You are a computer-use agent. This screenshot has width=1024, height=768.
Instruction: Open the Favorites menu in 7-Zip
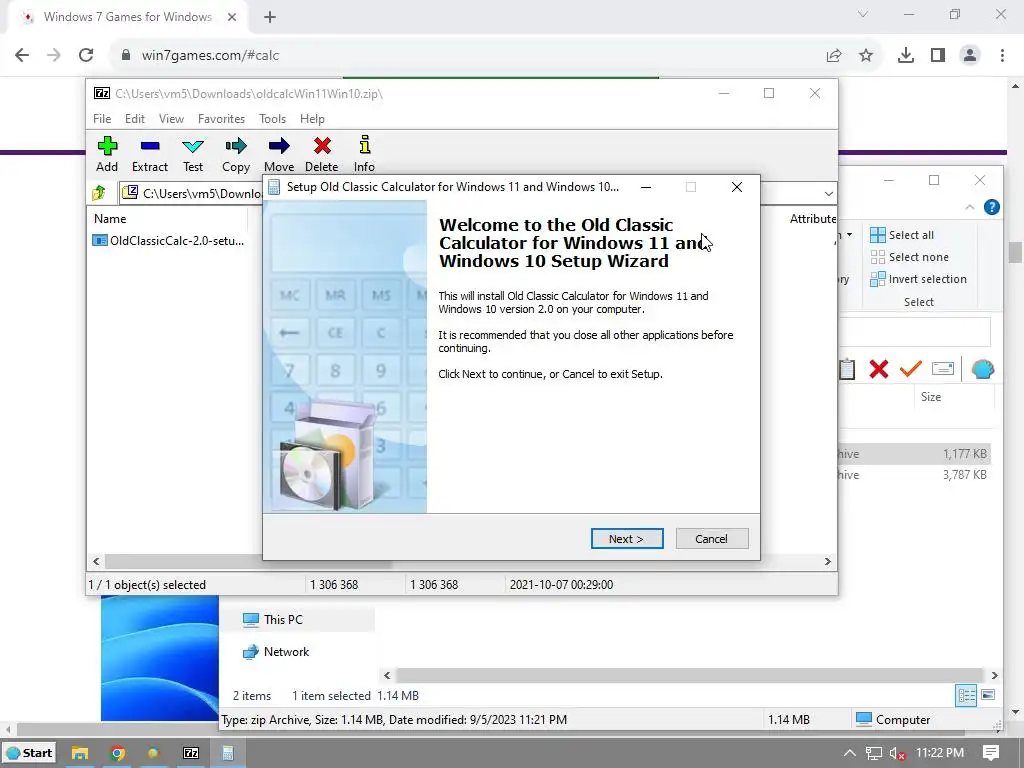(x=221, y=119)
